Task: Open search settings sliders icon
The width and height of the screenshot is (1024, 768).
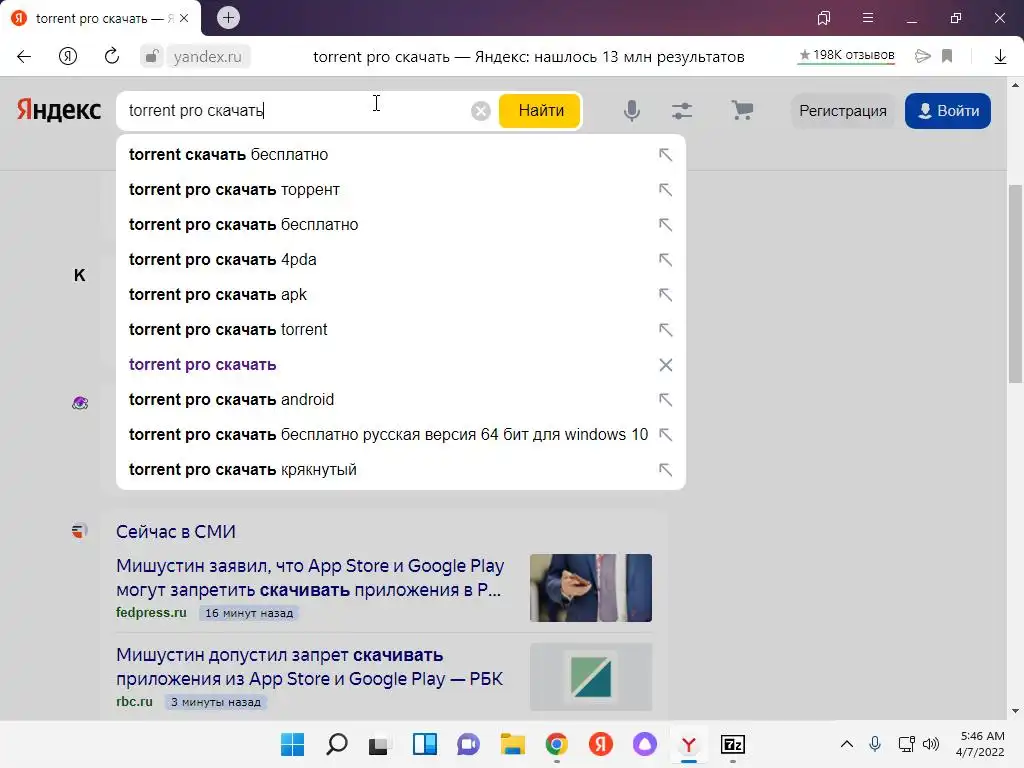Action: click(x=682, y=110)
